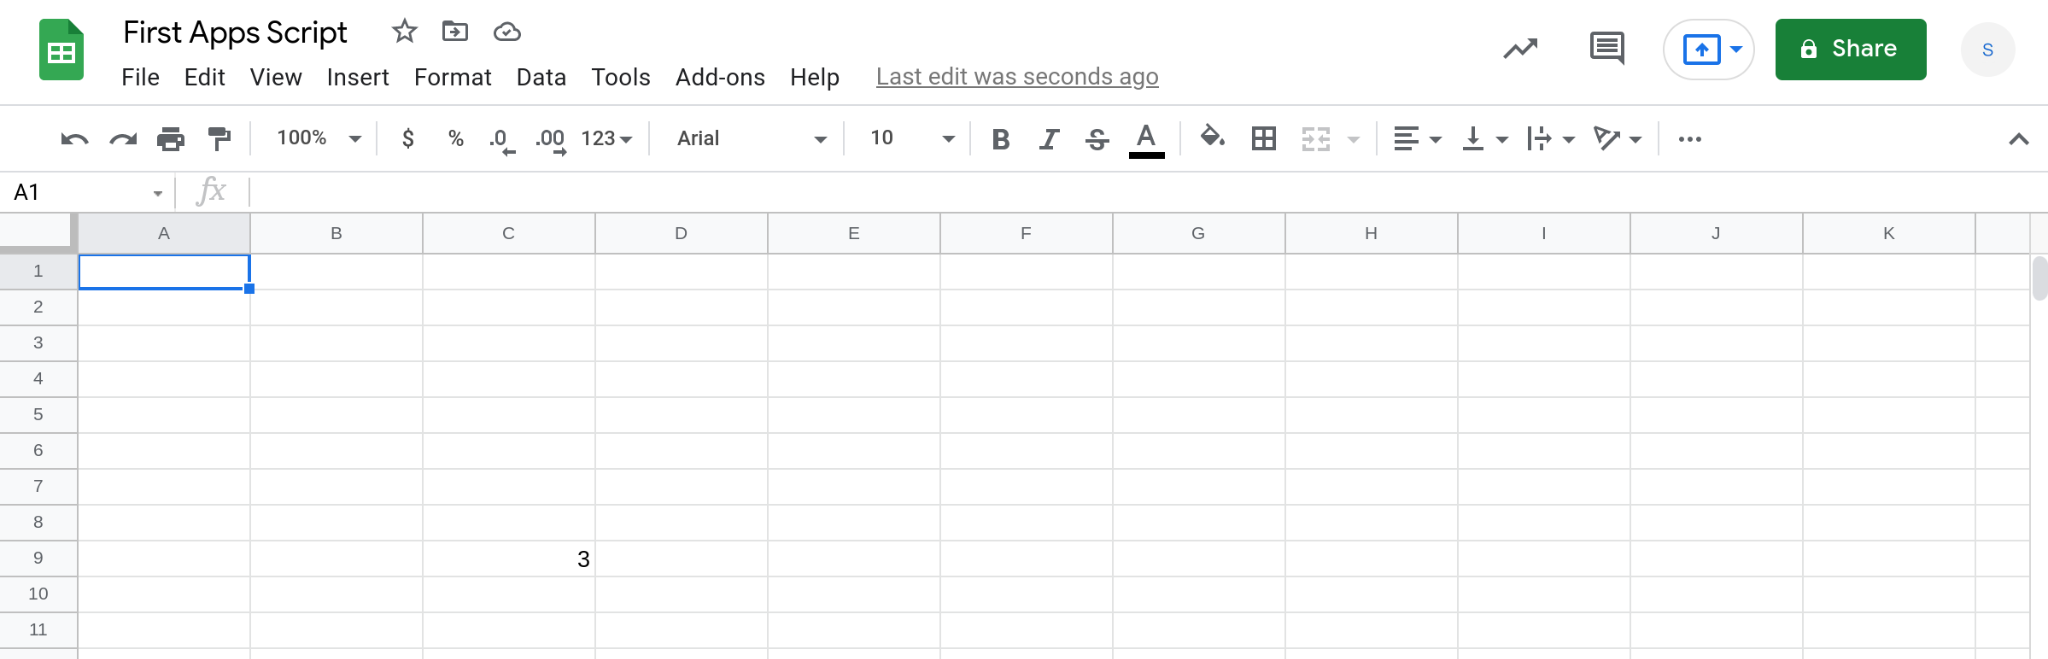2048x659 pixels.
Task: Open the text rotation dropdown
Action: click(x=1617, y=139)
